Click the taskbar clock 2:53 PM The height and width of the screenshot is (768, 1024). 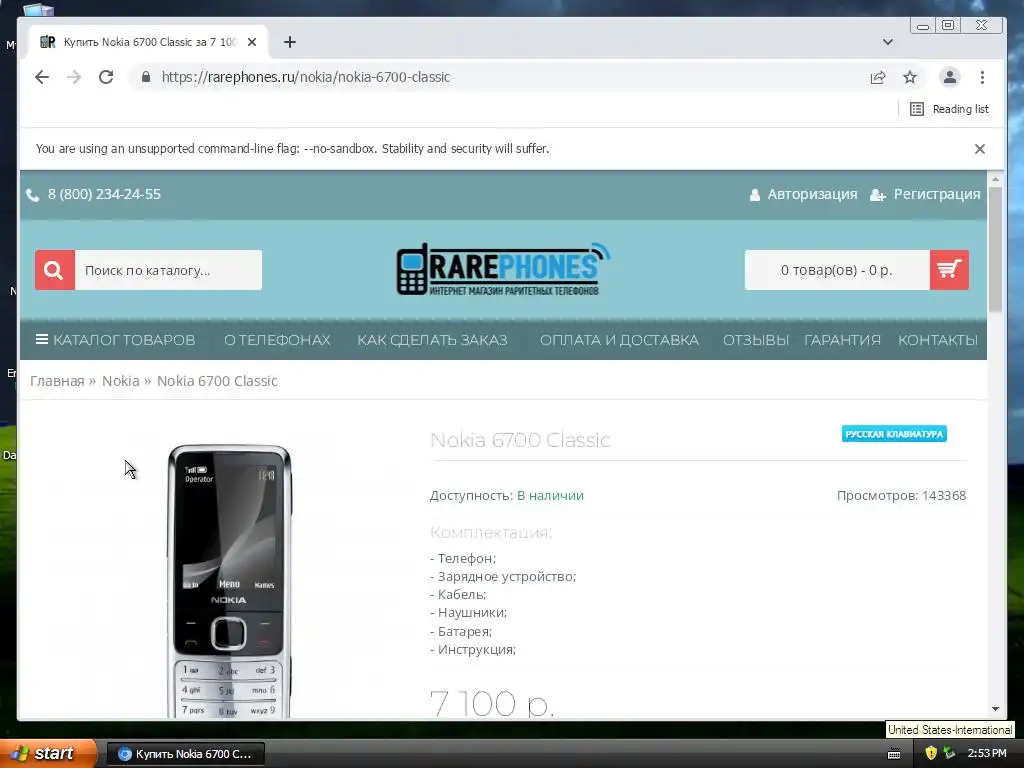pyautogui.click(x=987, y=754)
